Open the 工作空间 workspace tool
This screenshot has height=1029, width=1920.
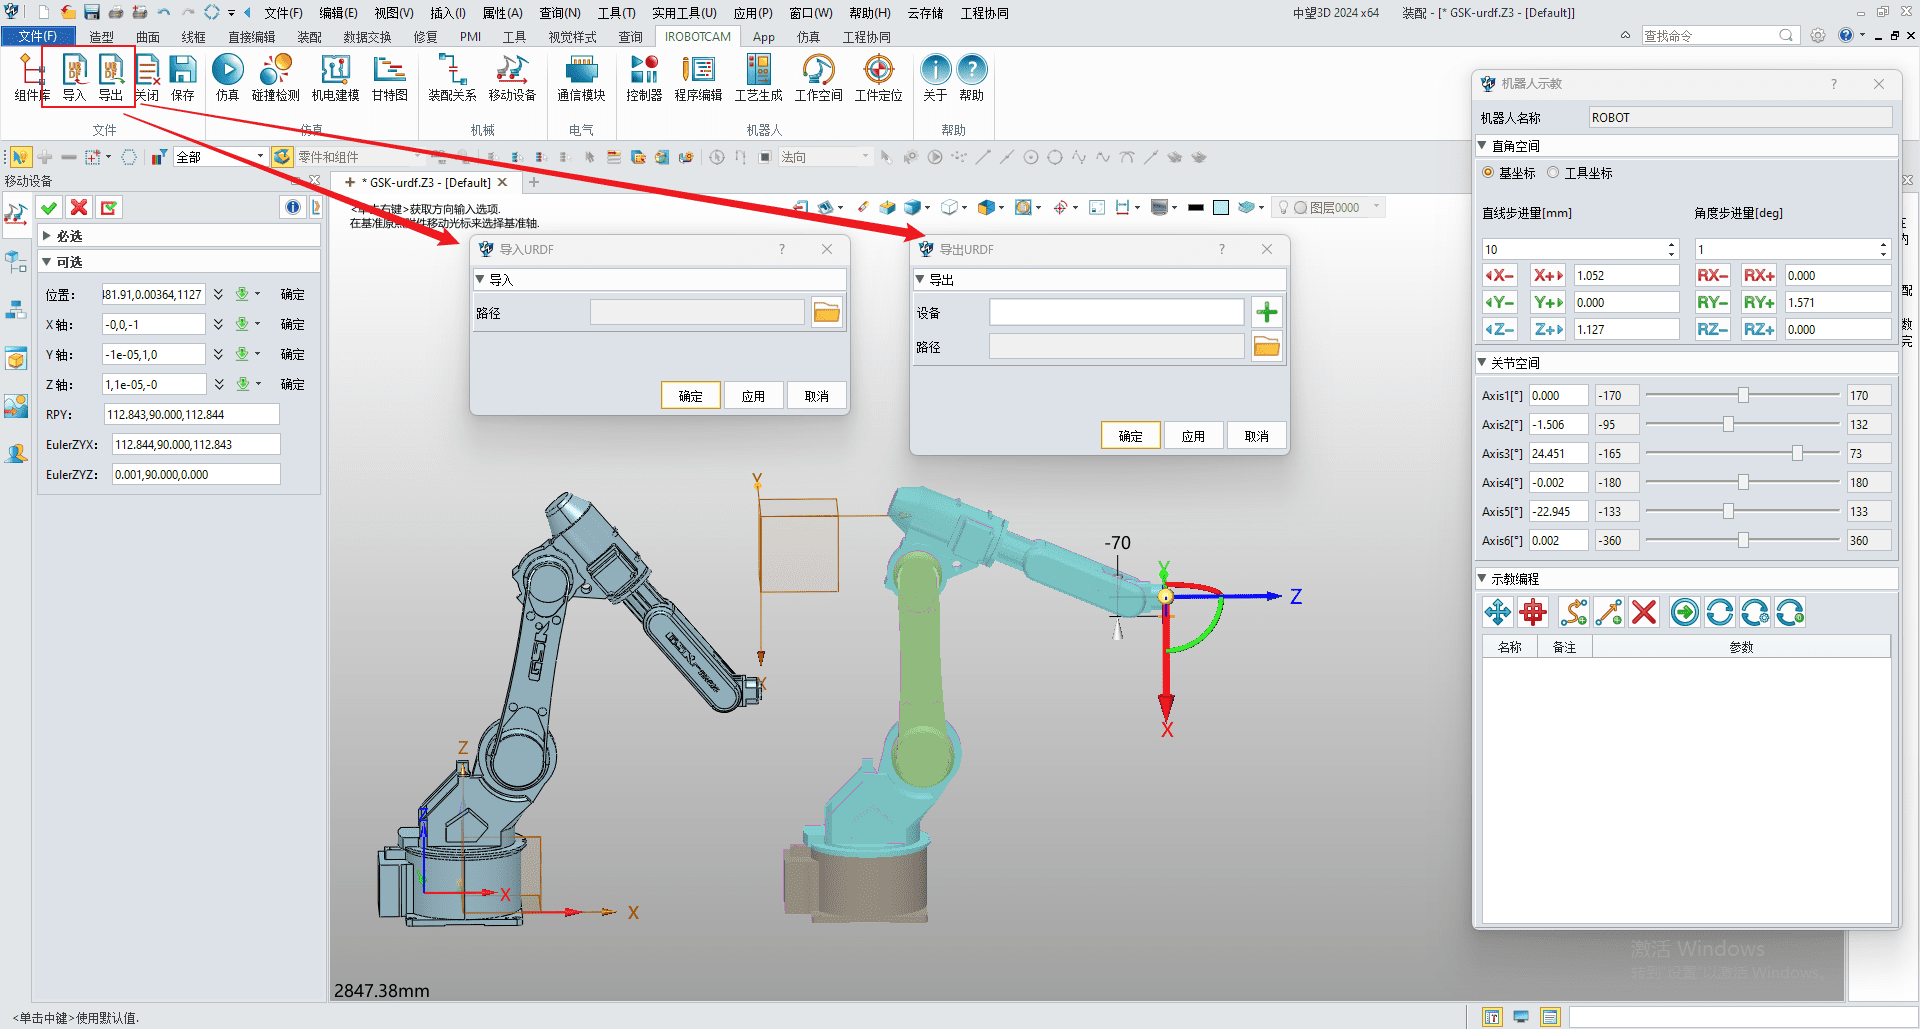point(818,70)
